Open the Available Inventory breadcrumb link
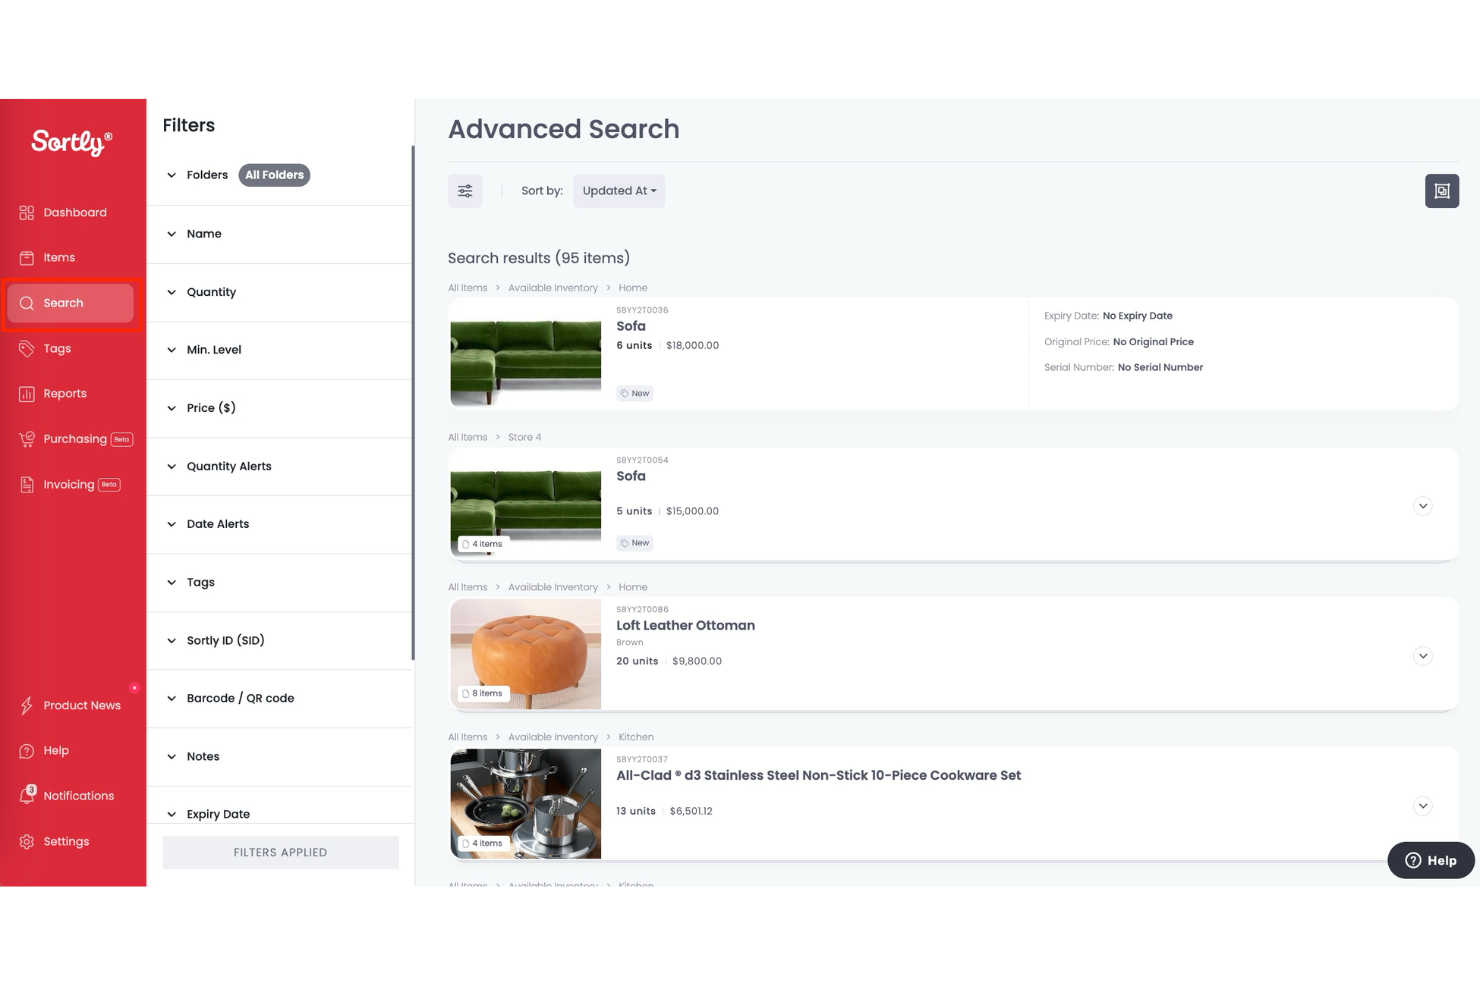 [553, 287]
